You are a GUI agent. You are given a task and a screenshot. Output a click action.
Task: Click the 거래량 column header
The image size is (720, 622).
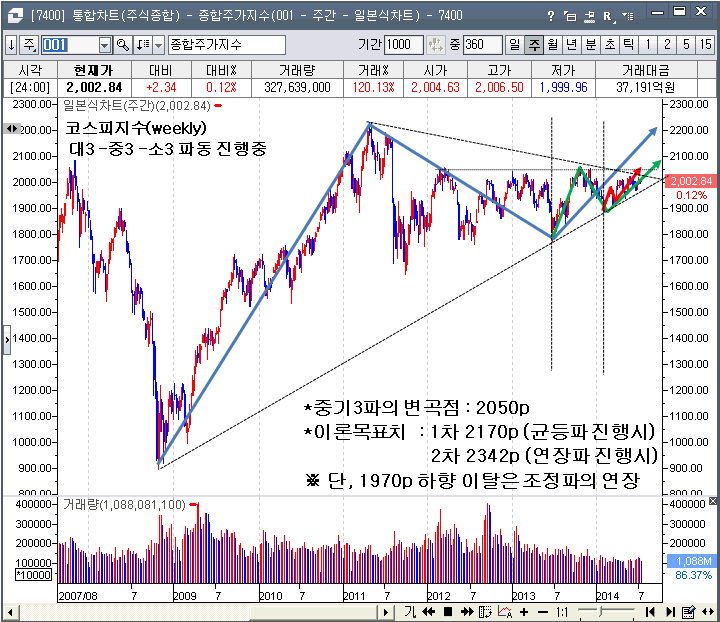point(297,70)
